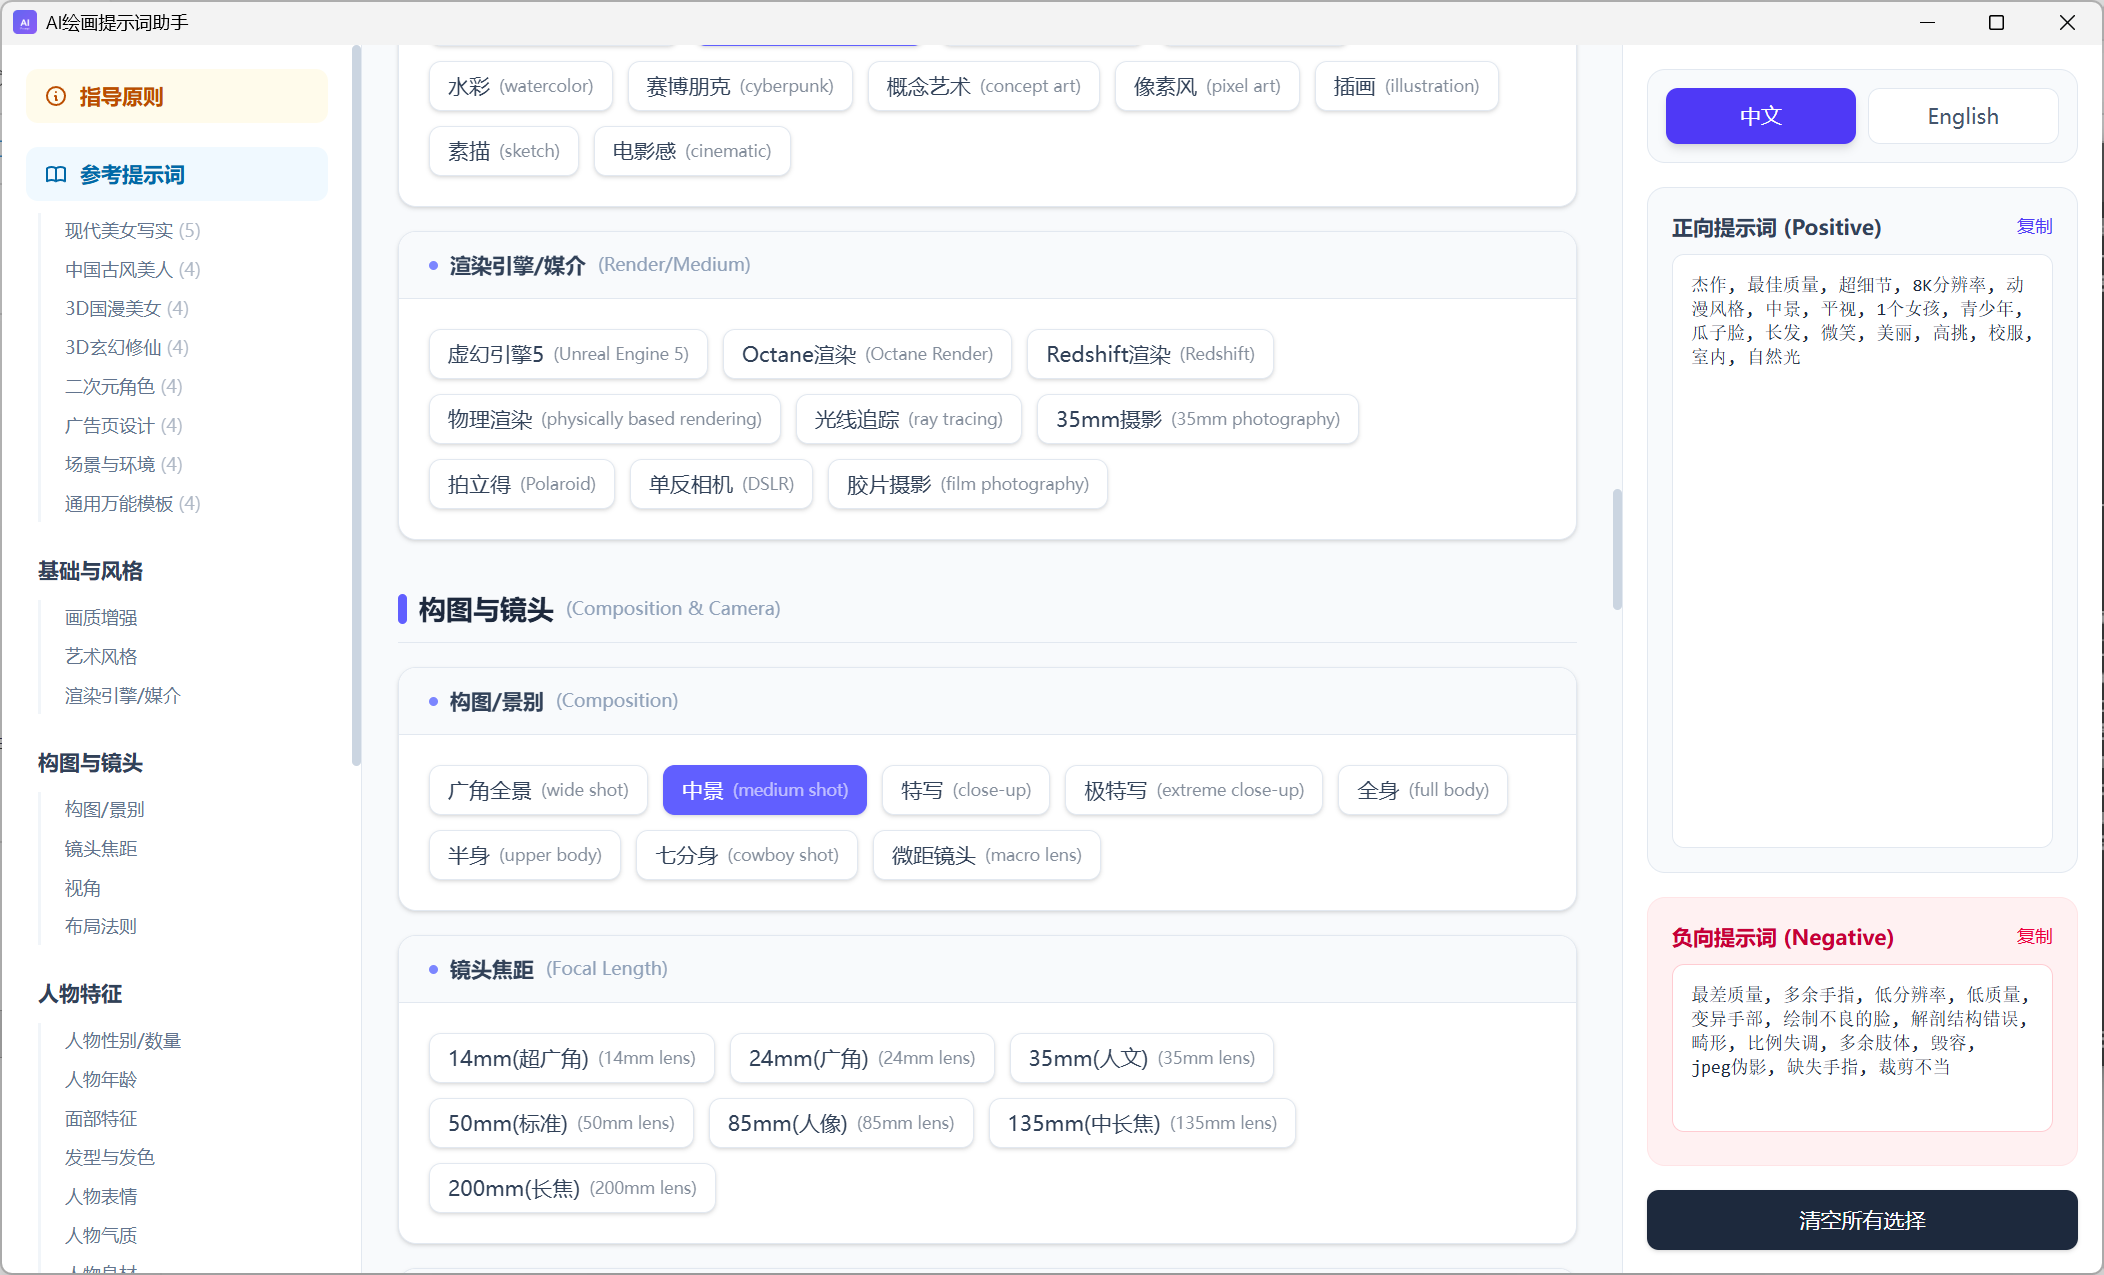Screen dimensions: 2104x1275
Task: Jump to 渲染引擎/媒介 in sidebar
Action: (122, 696)
